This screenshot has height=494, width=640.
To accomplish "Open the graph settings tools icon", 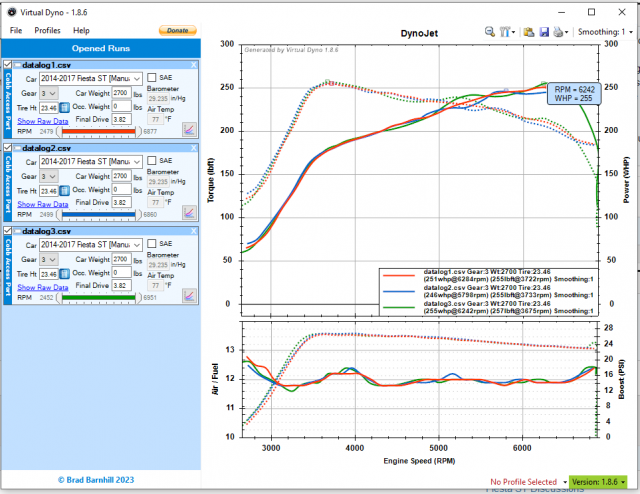I will click(x=504, y=31).
